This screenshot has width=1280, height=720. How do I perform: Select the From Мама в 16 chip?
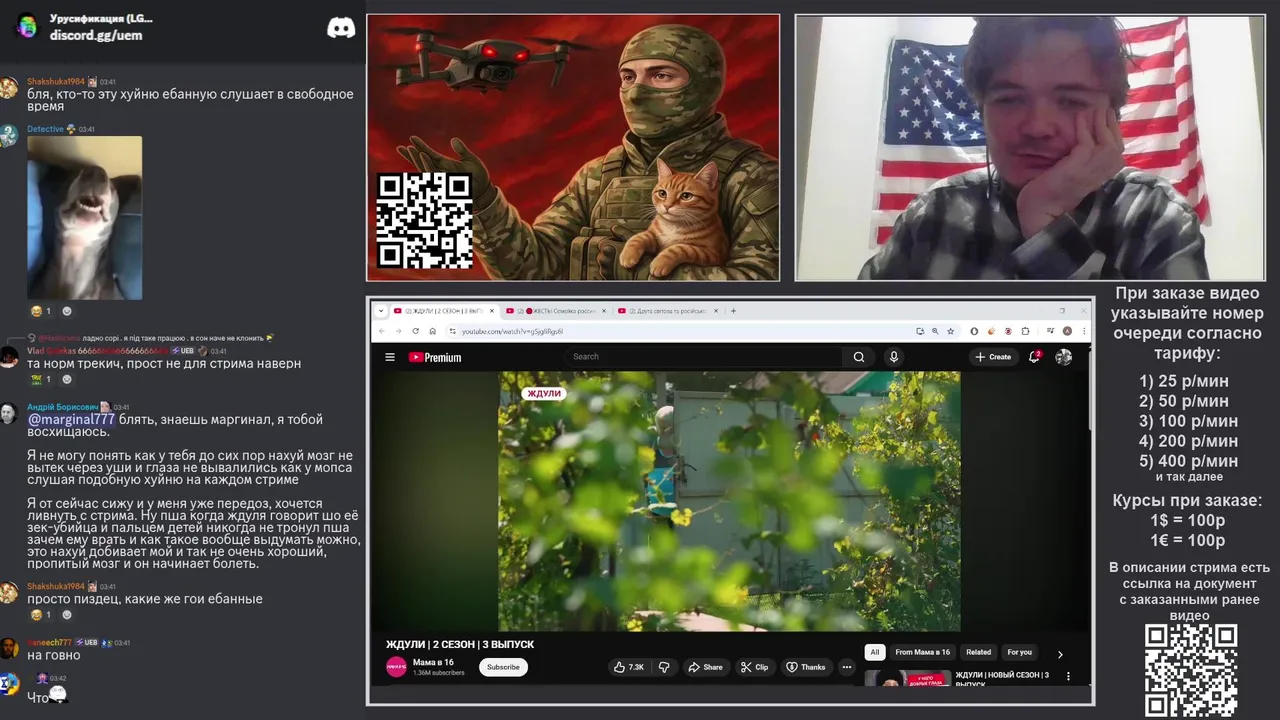922,652
